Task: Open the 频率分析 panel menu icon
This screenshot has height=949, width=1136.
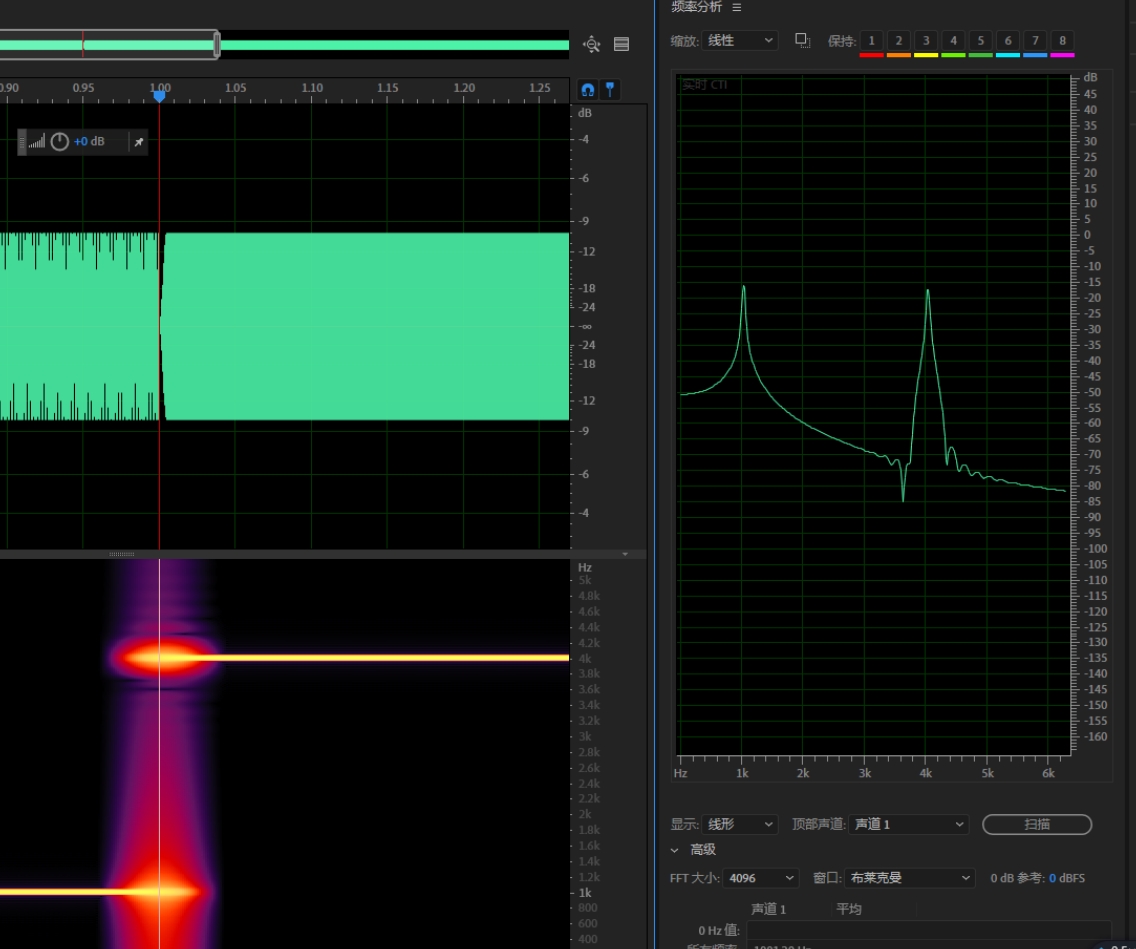Action: [737, 7]
